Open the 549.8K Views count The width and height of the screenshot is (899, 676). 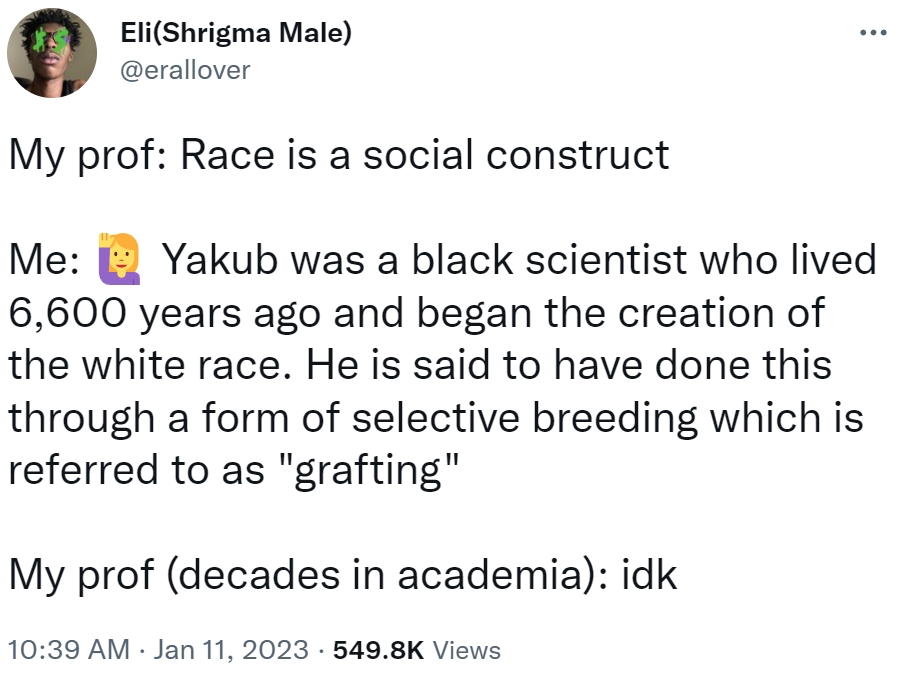point(417,650)
